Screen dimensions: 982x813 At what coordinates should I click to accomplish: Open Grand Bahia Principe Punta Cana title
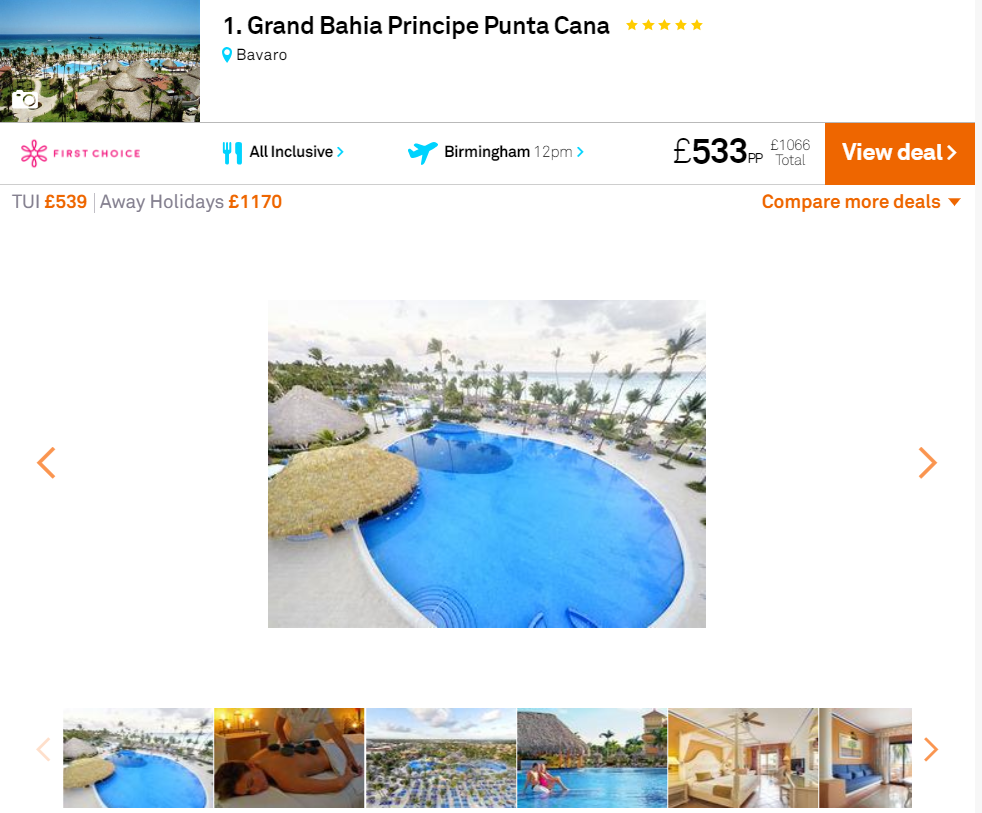416,26
